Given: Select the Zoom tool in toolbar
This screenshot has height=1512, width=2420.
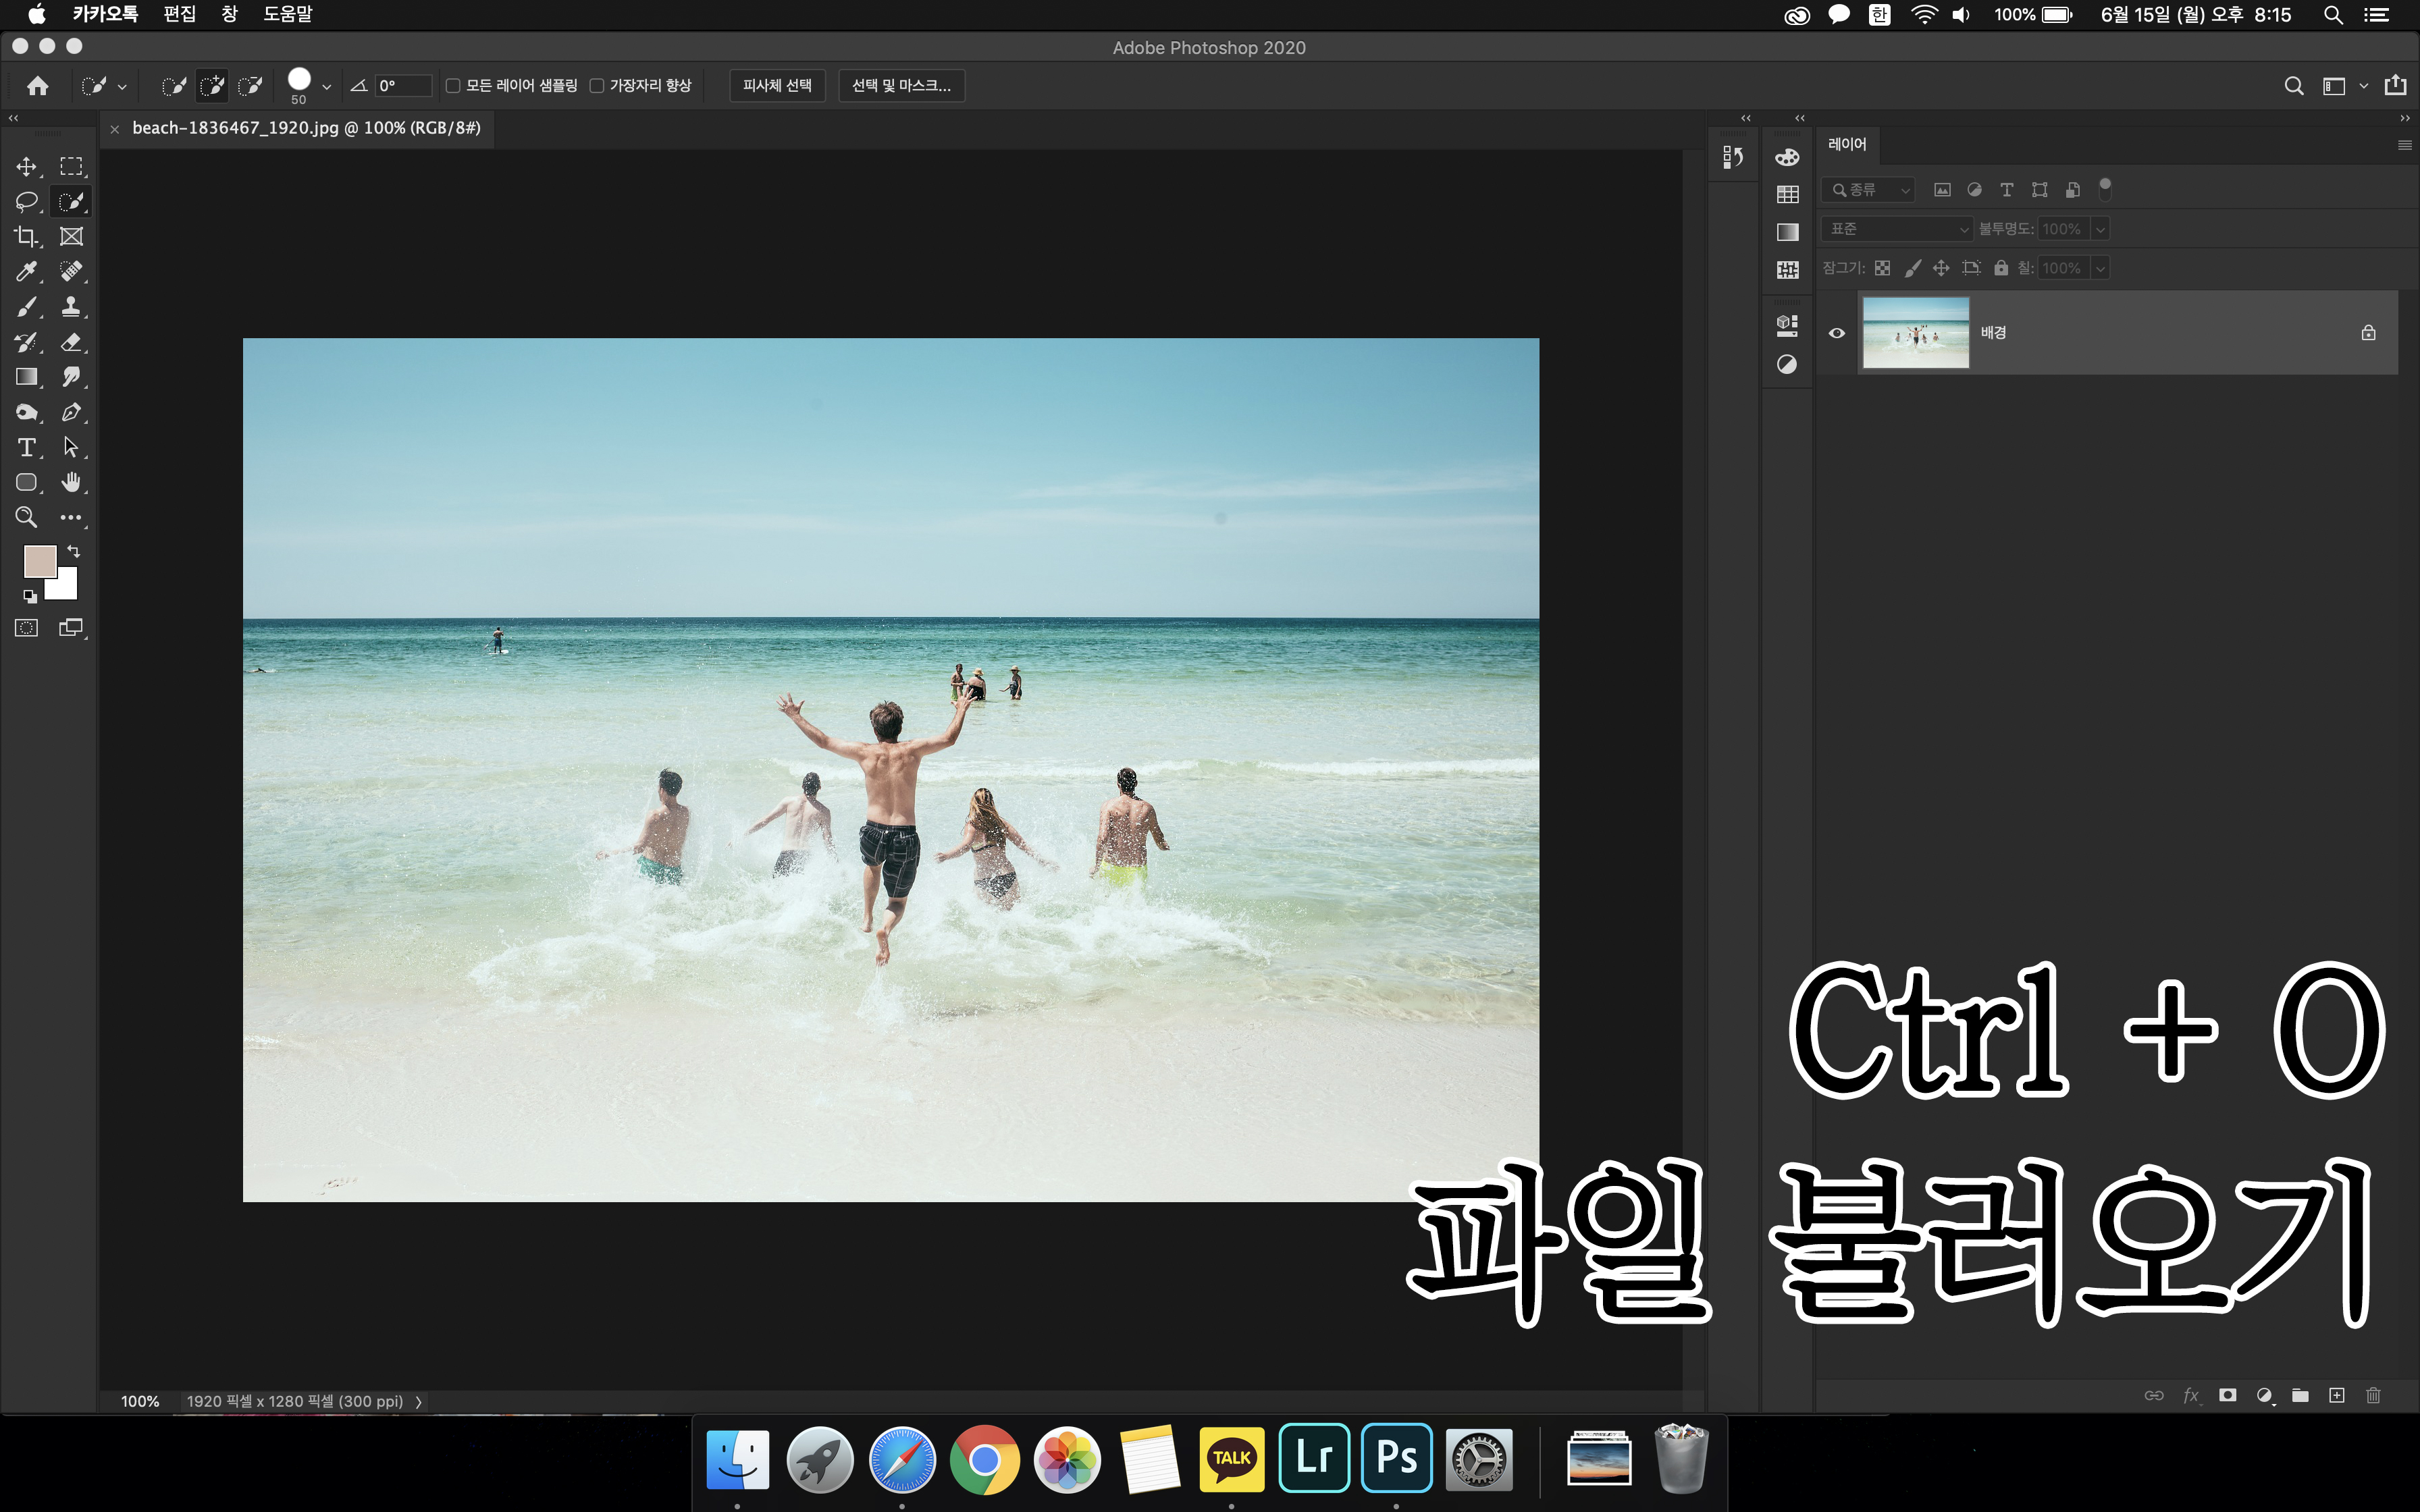Looking at the screenshot, I should [26, 517].
